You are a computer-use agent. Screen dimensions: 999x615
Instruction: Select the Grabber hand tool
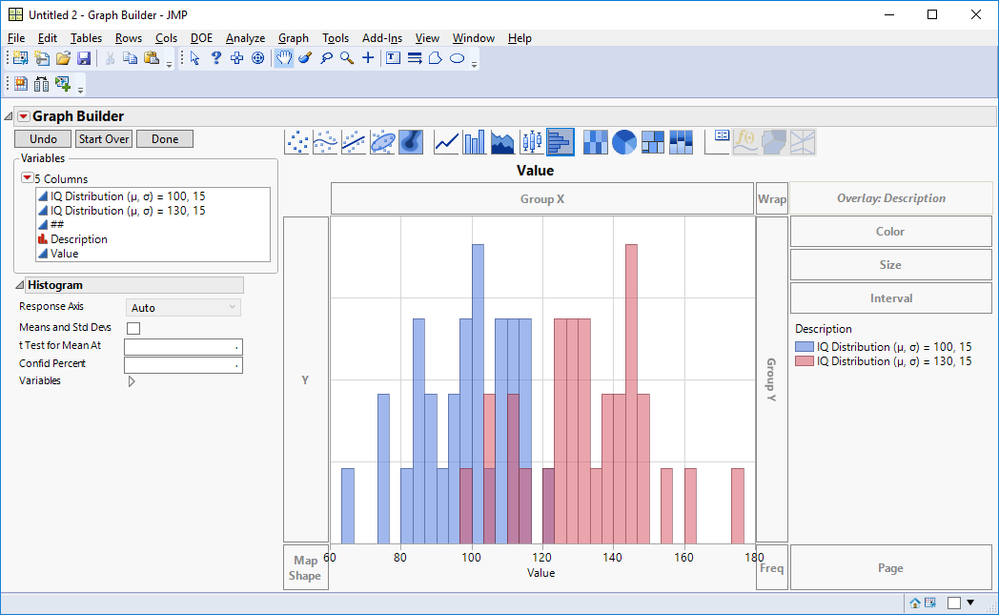tap(284, 59)
